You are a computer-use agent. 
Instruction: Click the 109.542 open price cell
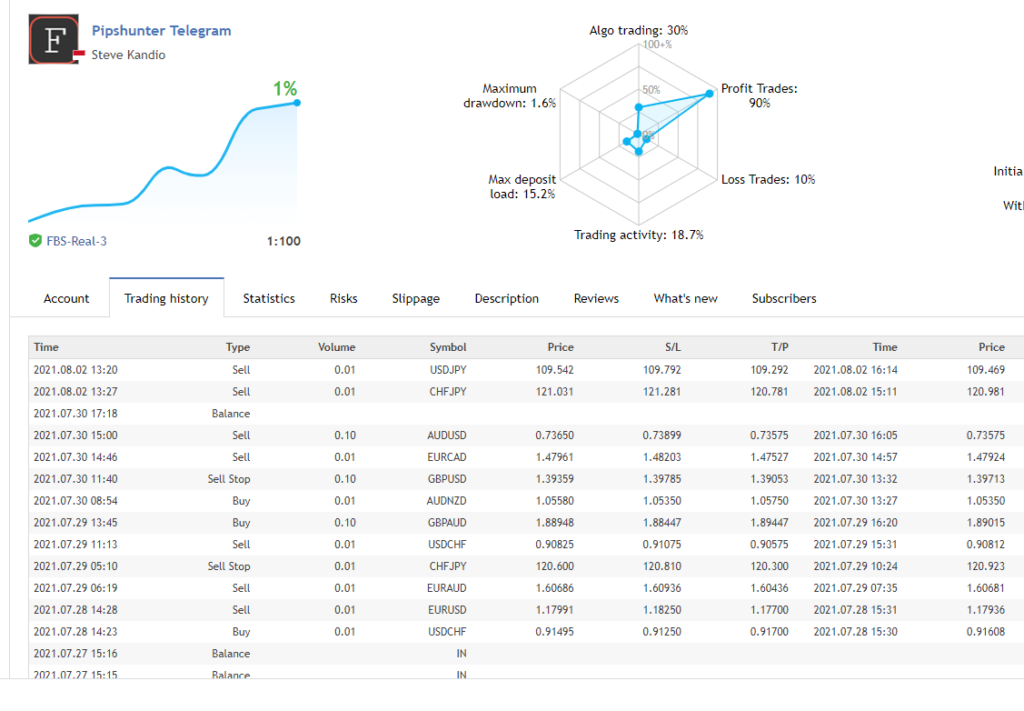[x=555, y=370]
